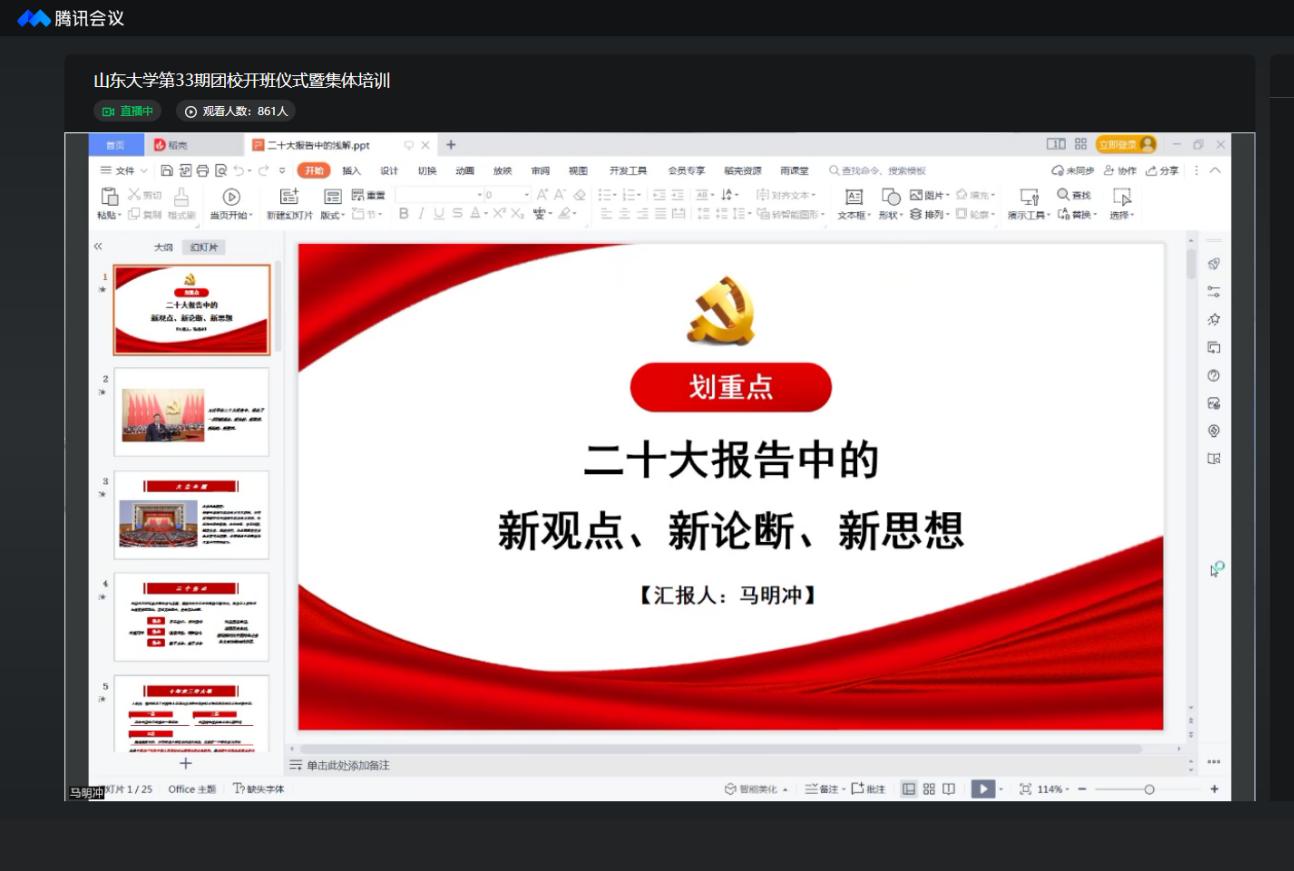Click the Shapes (形状) icon

click(890, 197)
